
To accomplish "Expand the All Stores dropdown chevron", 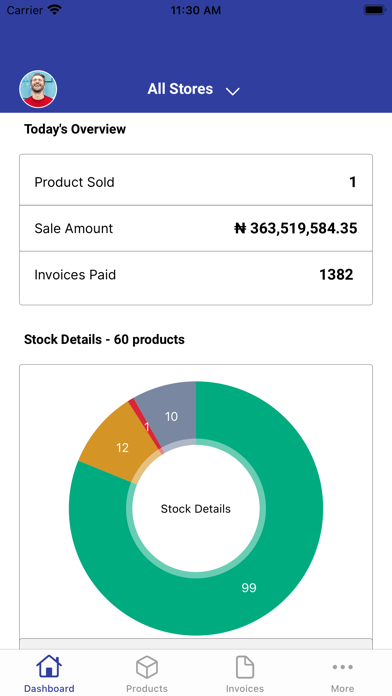I will 233,91.
